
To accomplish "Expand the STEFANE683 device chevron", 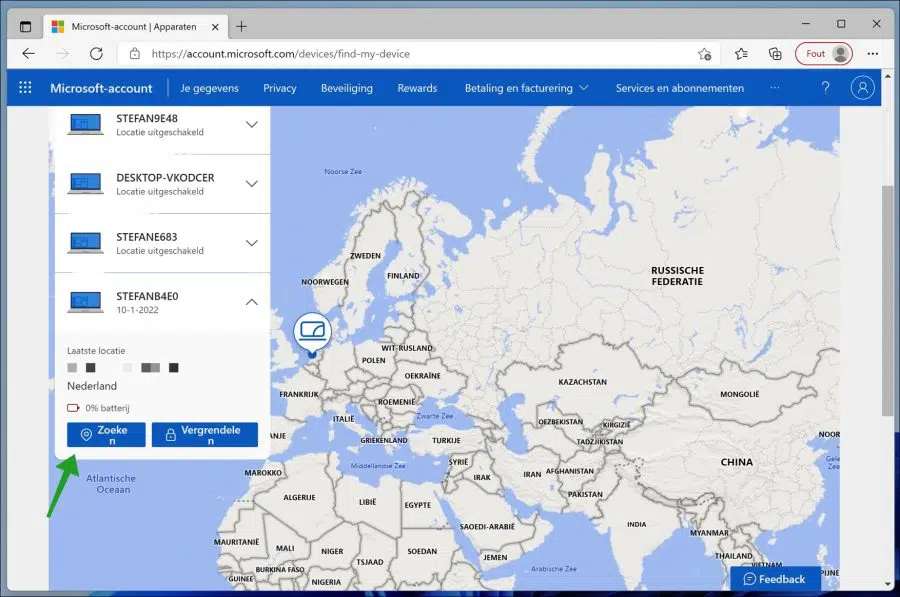I will (x=251, y=243).
